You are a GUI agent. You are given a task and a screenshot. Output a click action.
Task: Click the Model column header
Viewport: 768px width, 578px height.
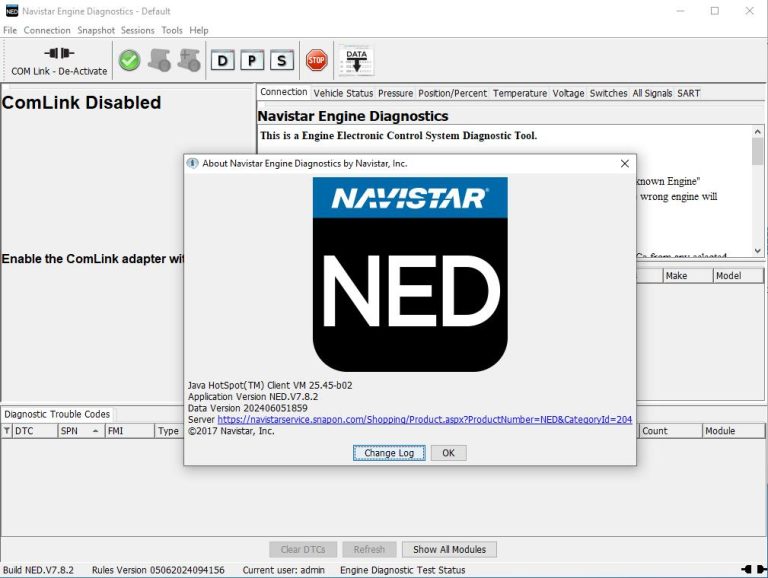coord(738,276)
